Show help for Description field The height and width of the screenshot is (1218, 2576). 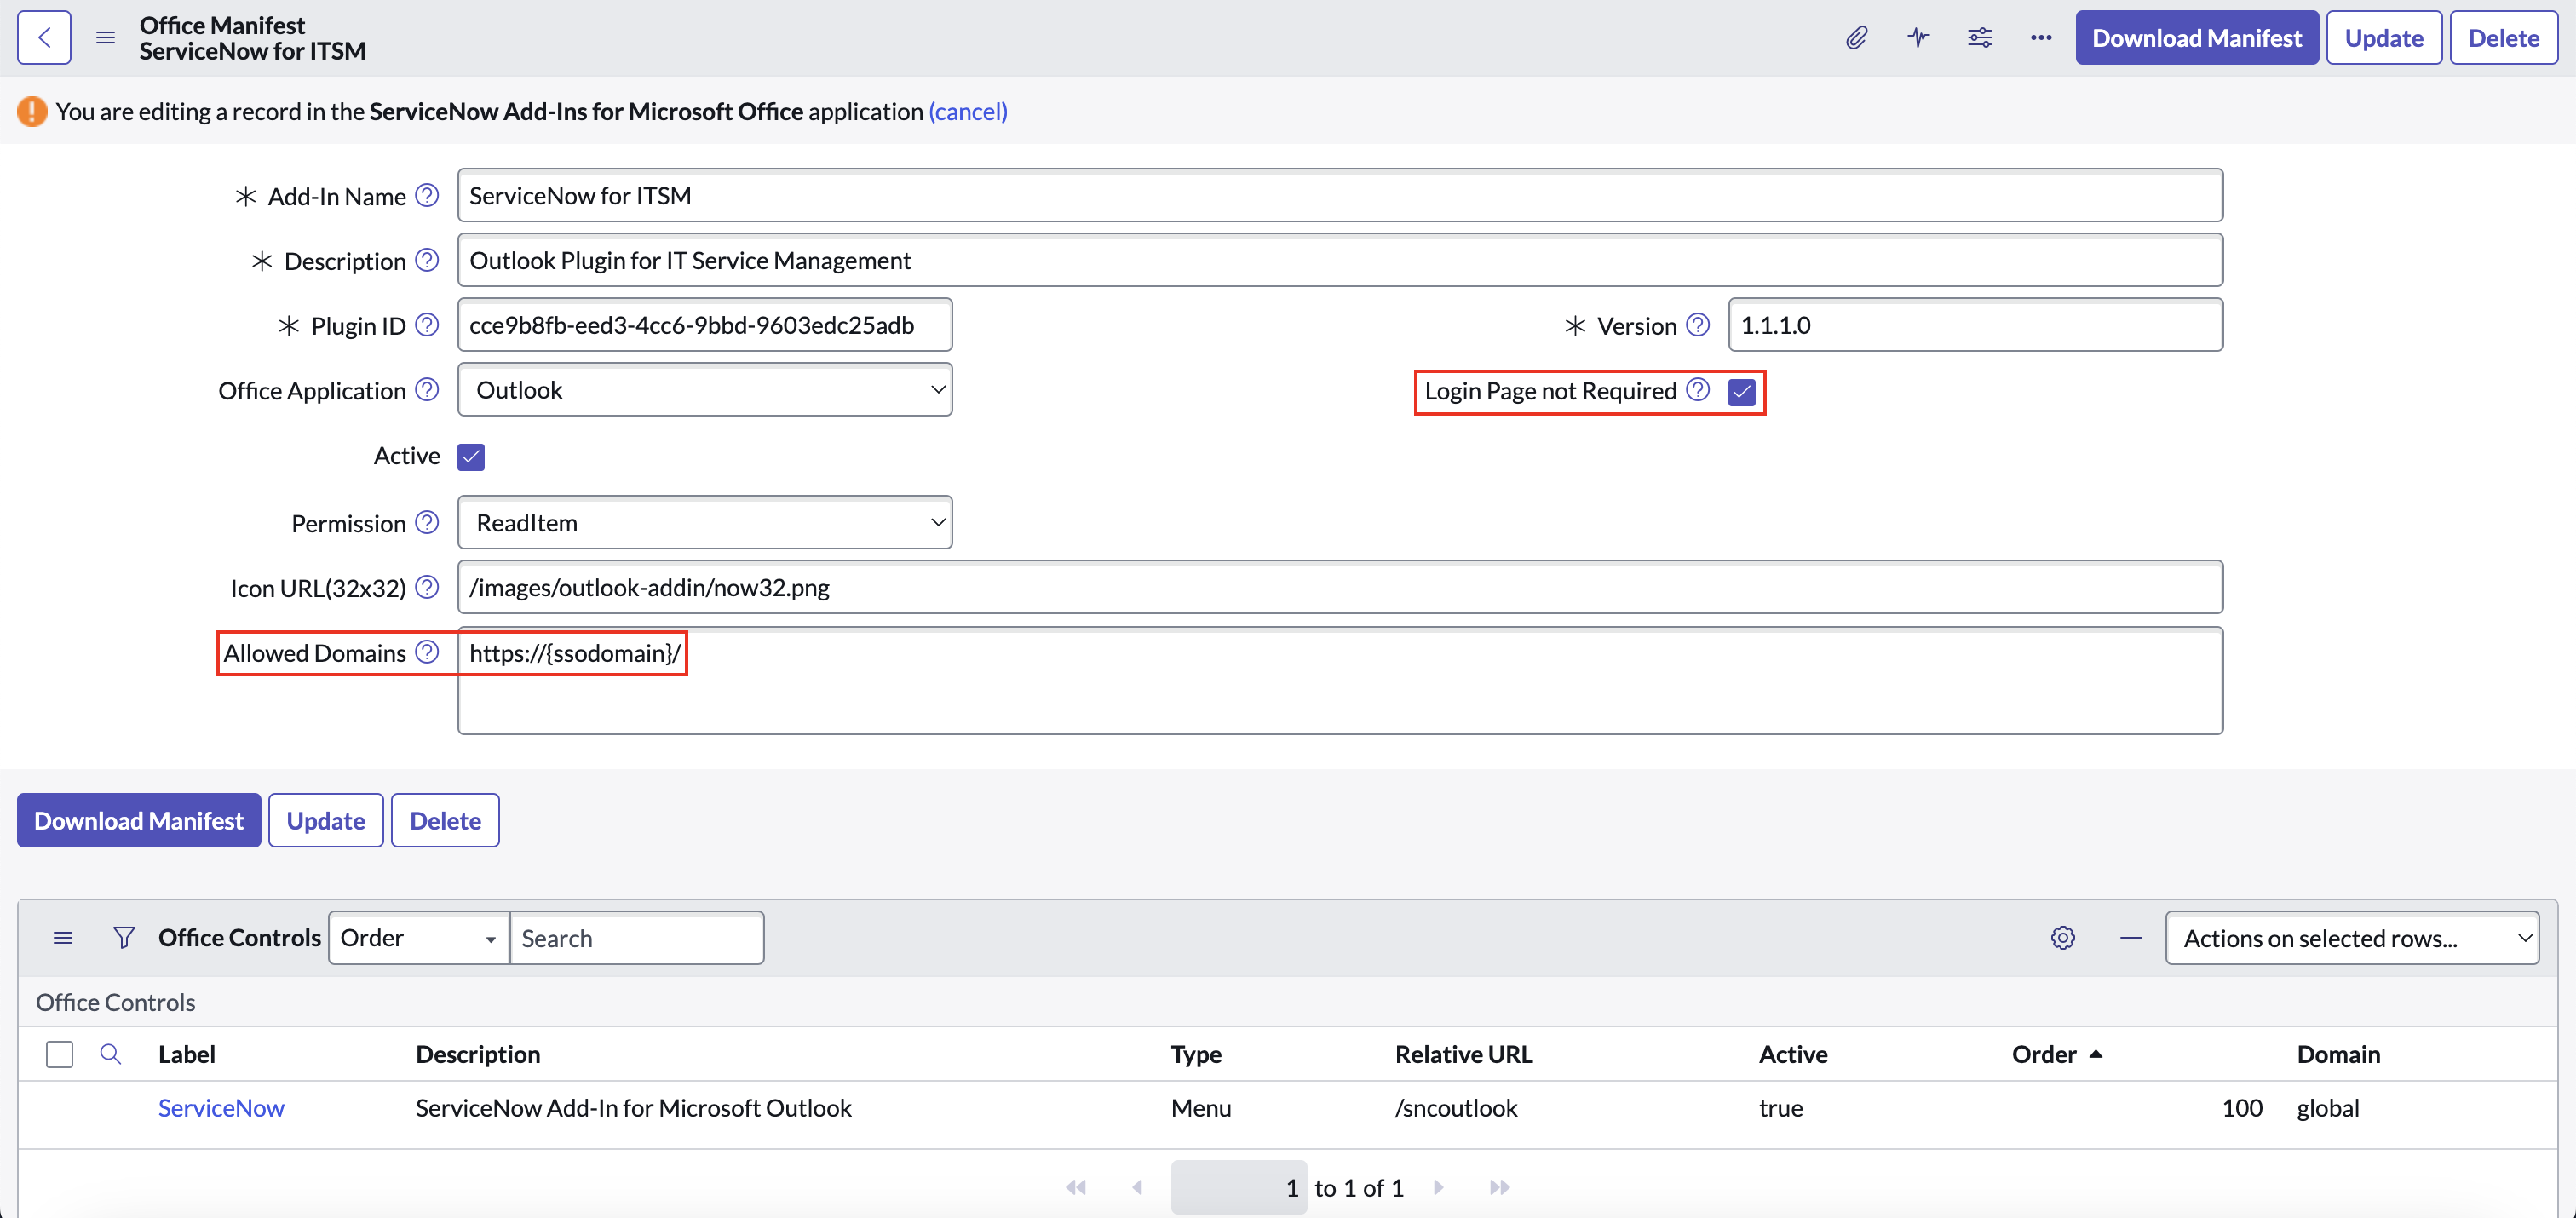(x=427, y=260)
